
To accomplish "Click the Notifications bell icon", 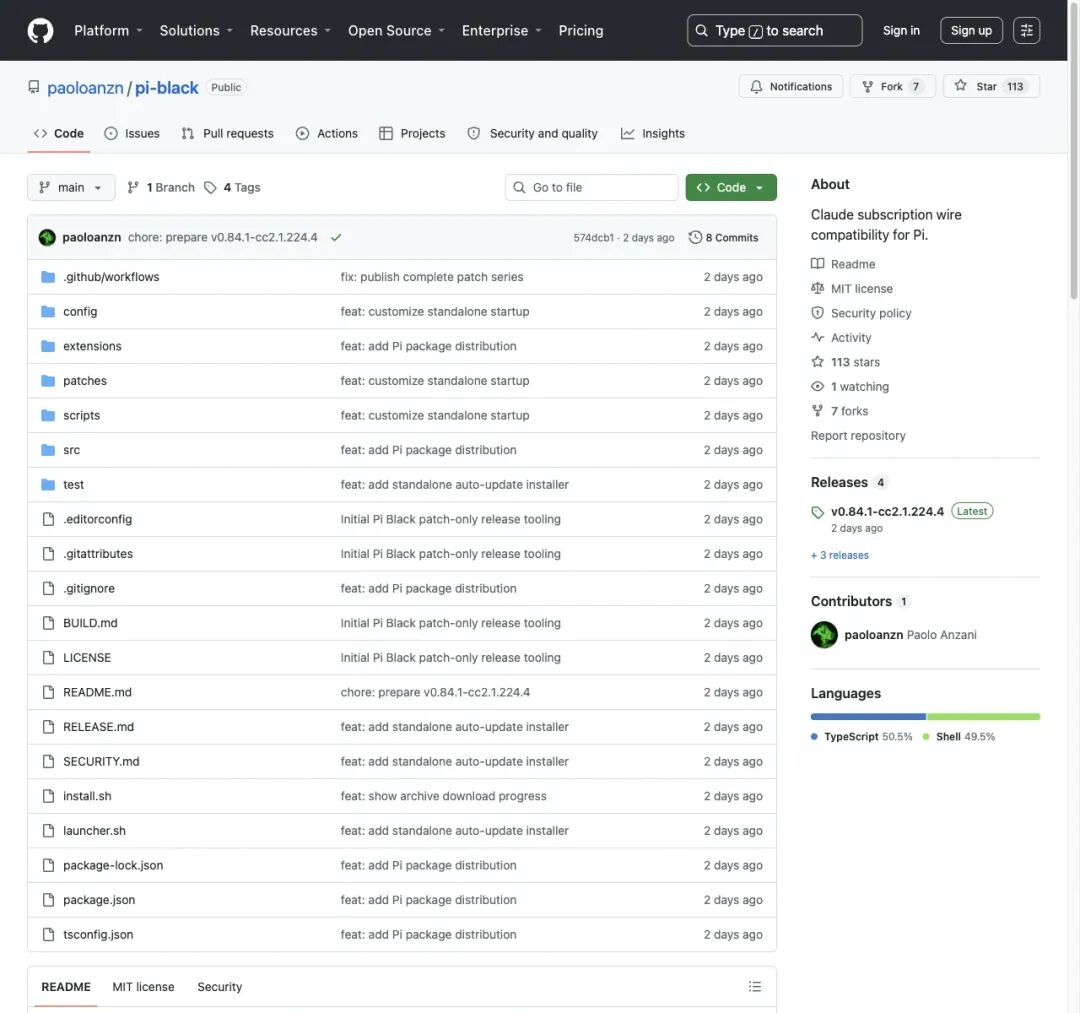I will [x=756, y=87].
